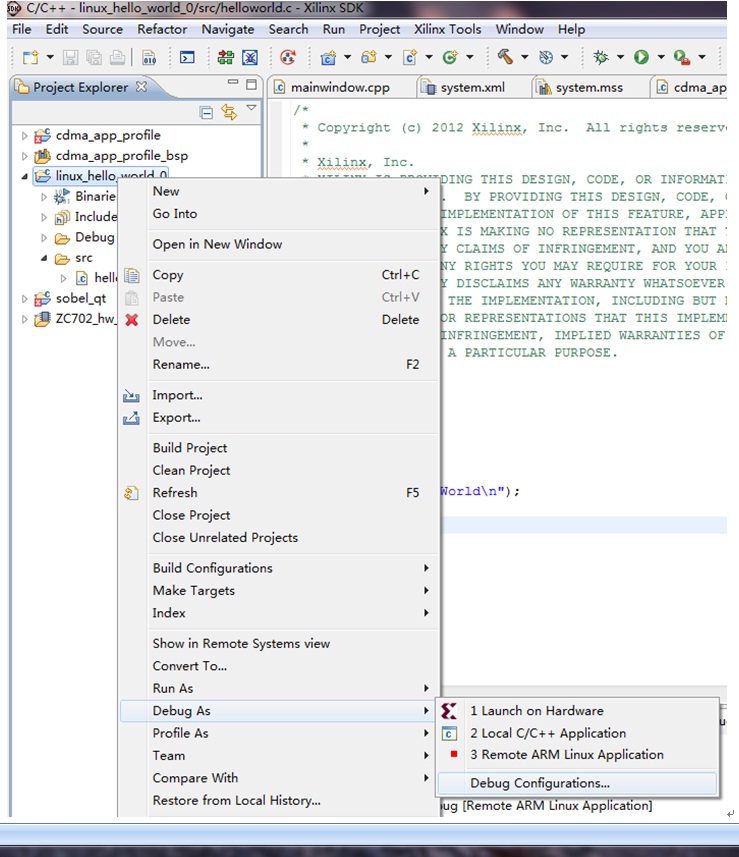Click the red circular repository toolbar icon
The width and height of the screenshot is (739, 857).
pyautogui.click(x=288, y=57)
